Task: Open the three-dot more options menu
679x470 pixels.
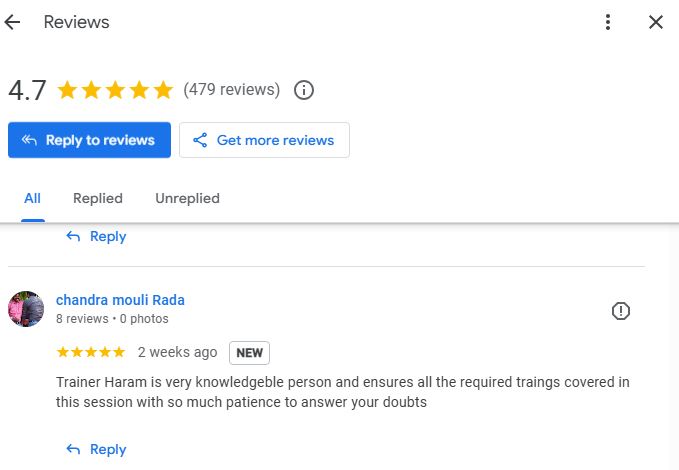Action: click(x=608, y=22)
